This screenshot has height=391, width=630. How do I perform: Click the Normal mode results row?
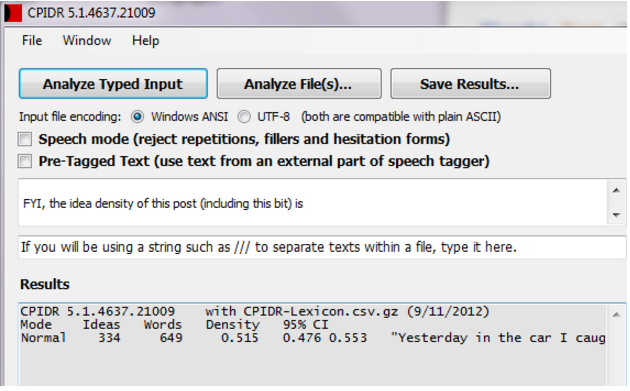313,338
